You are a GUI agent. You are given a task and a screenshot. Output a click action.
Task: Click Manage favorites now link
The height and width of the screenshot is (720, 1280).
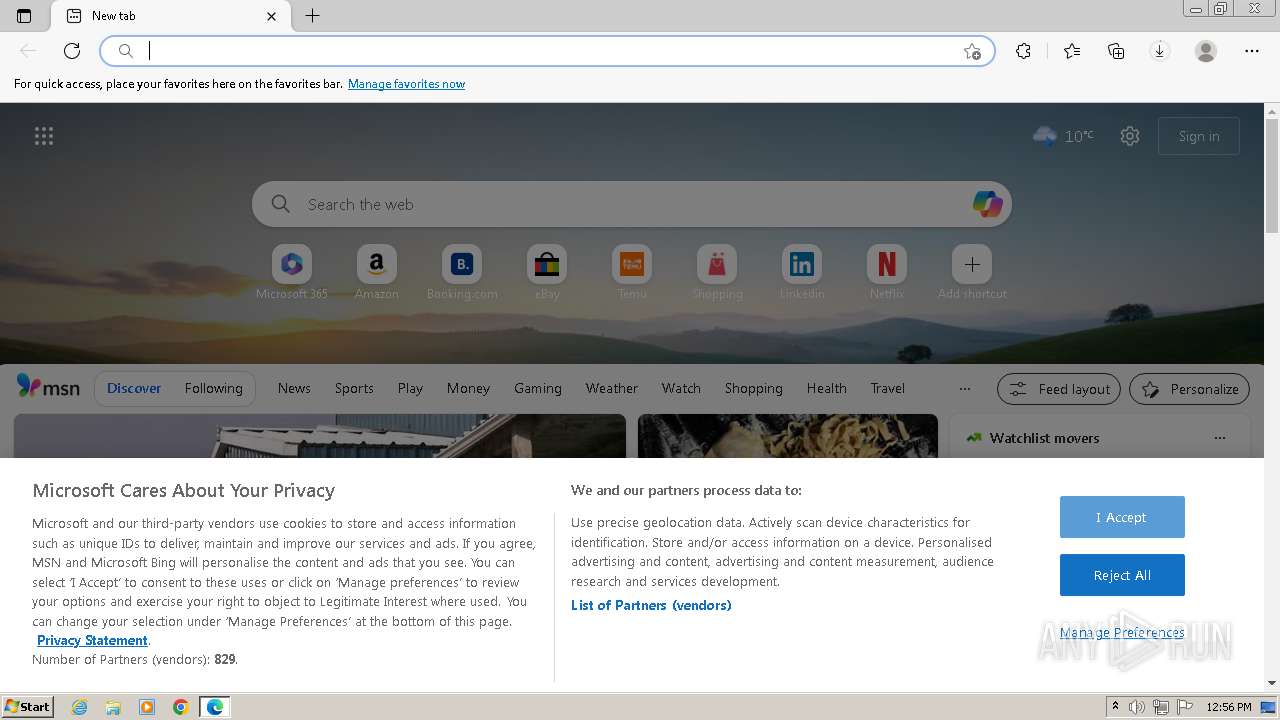click(x=406, y=84)
